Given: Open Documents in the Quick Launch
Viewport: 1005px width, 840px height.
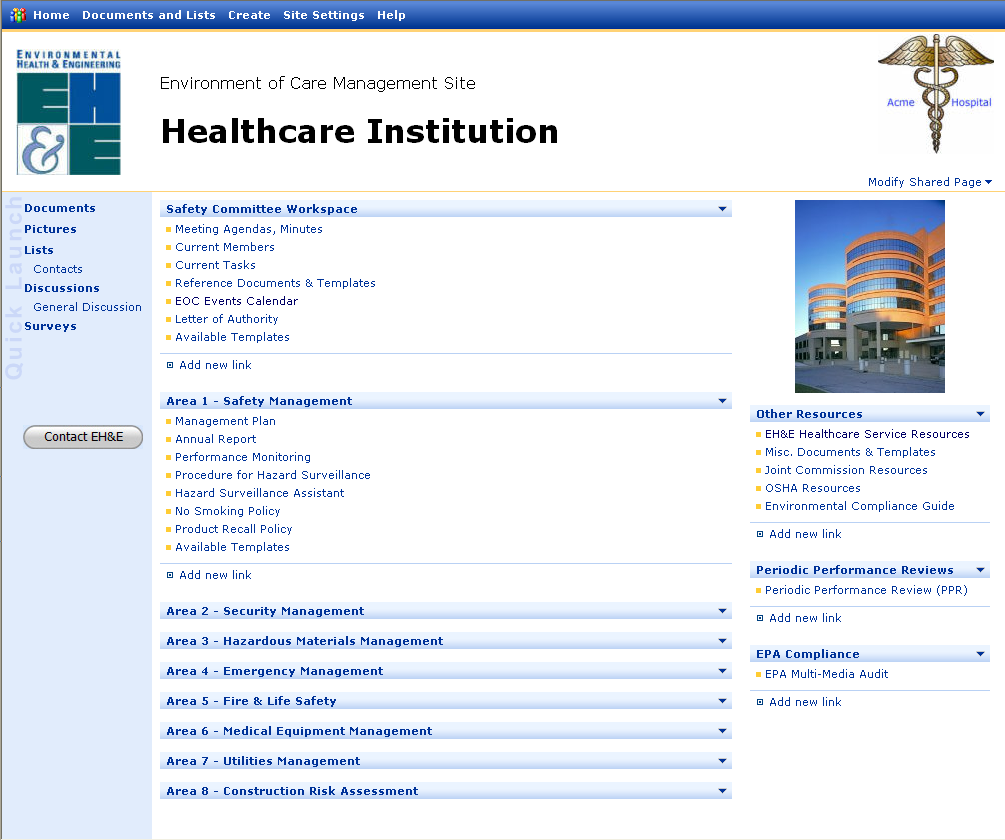Looking at the screenshot, I should pyautogui.click(x=60, y=208).
